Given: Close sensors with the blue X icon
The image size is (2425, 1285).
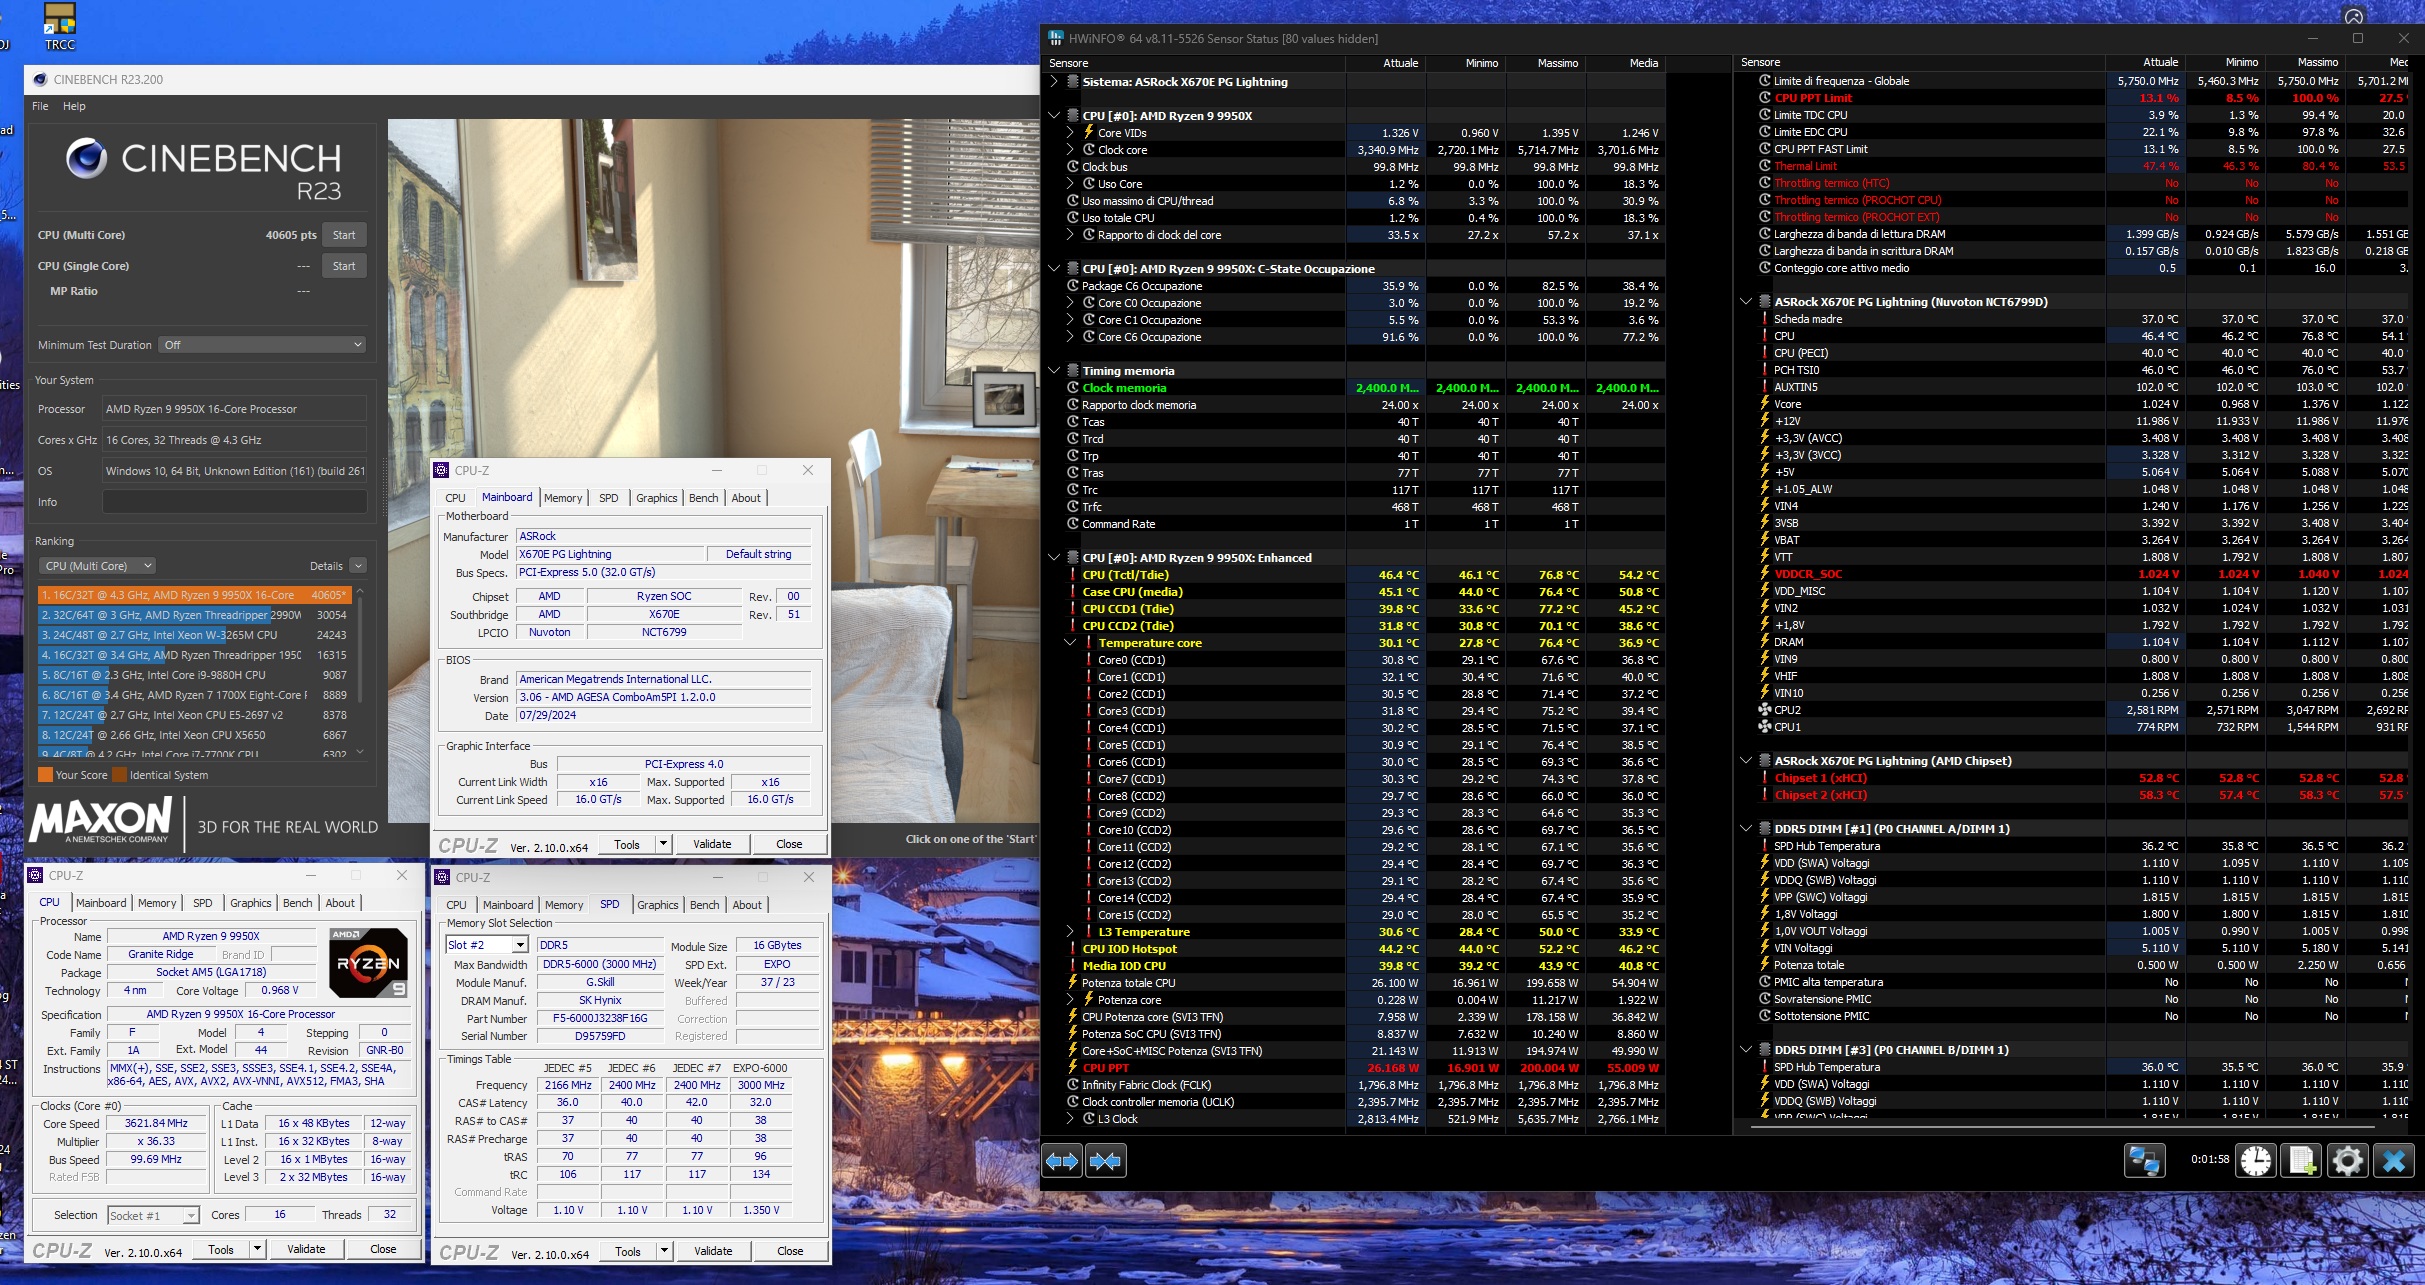Looking at the screenshot, I should (2393, 1160).
